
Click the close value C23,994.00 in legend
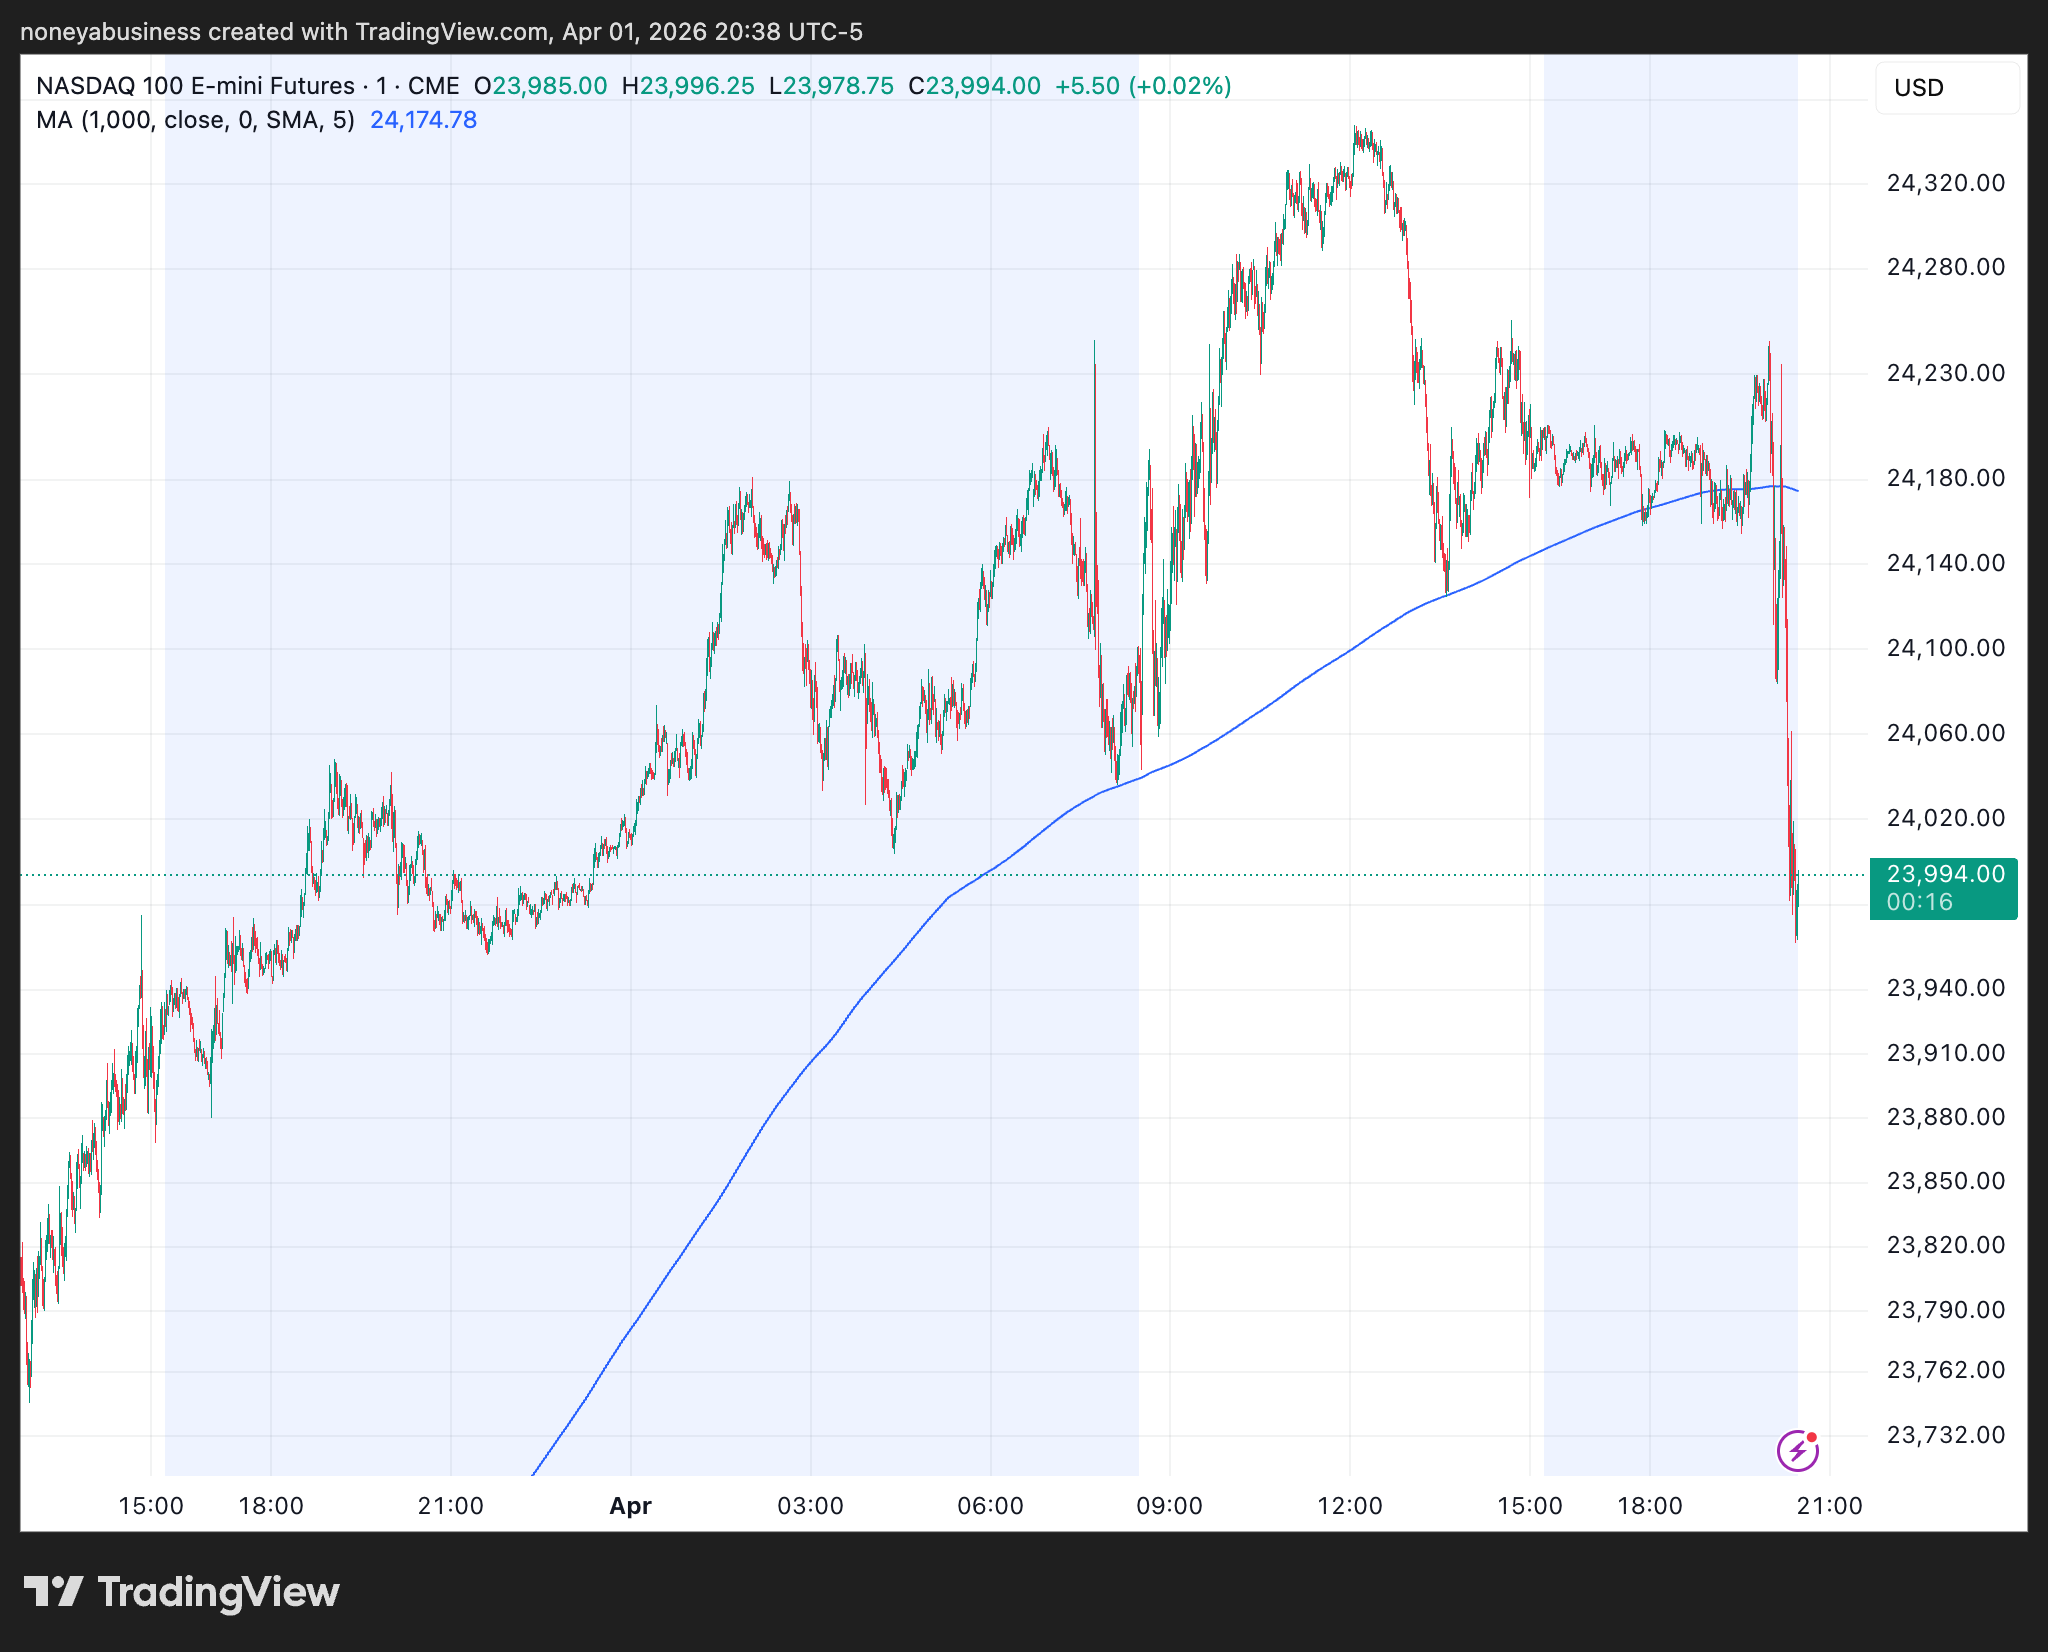[x=974, y=86]
